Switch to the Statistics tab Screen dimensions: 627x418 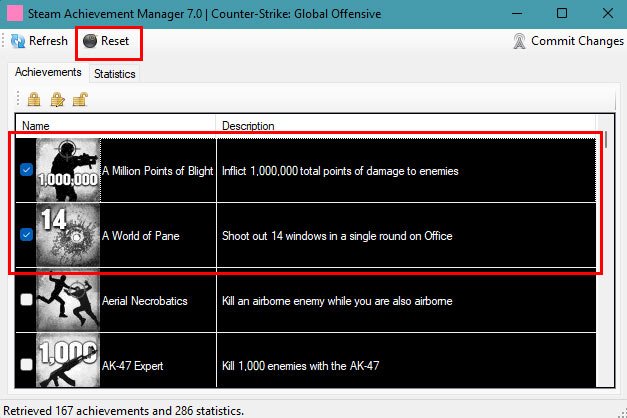point(115,74)
